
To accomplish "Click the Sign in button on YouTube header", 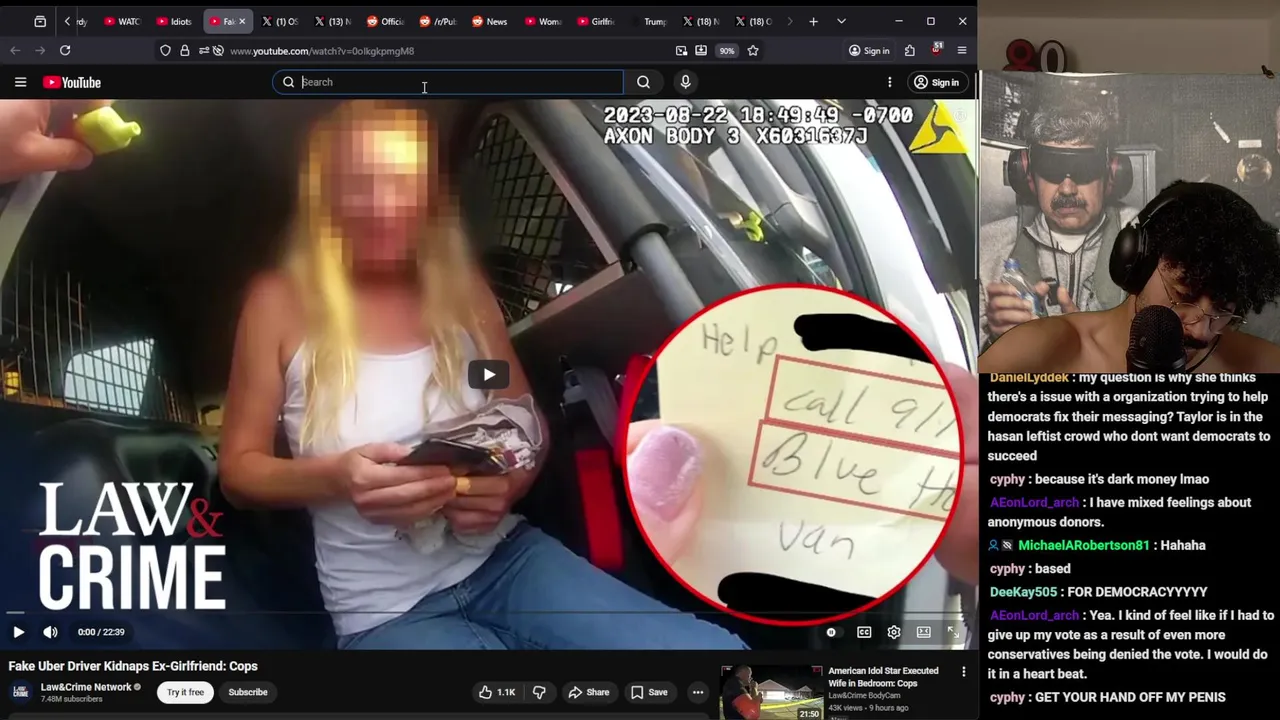I will pos(936,82).
